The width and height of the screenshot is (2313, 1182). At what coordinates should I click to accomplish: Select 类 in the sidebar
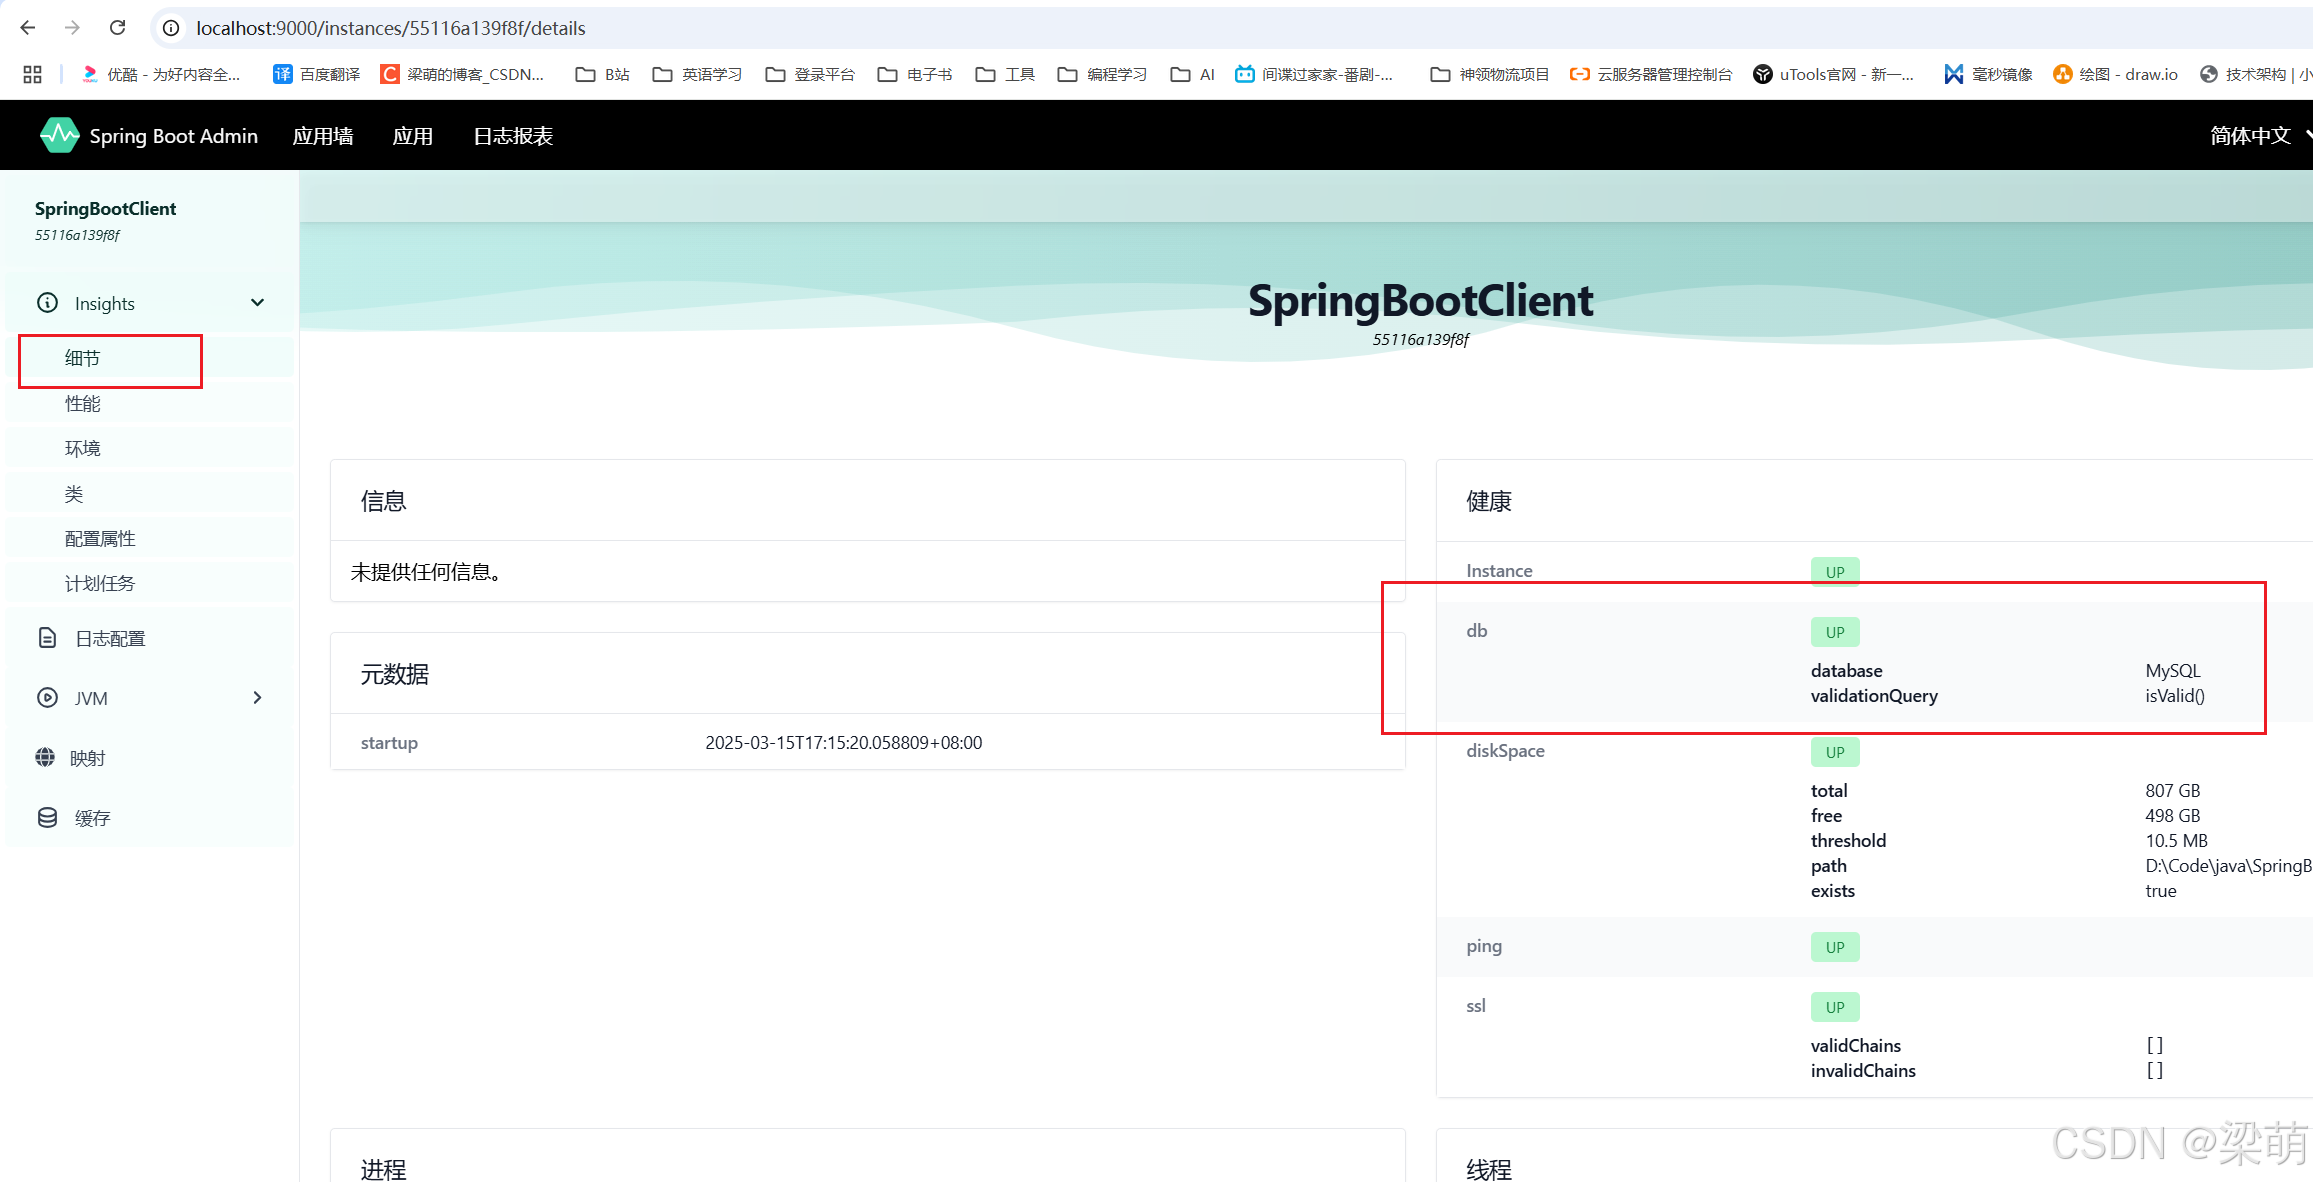[x=150, y=493]
